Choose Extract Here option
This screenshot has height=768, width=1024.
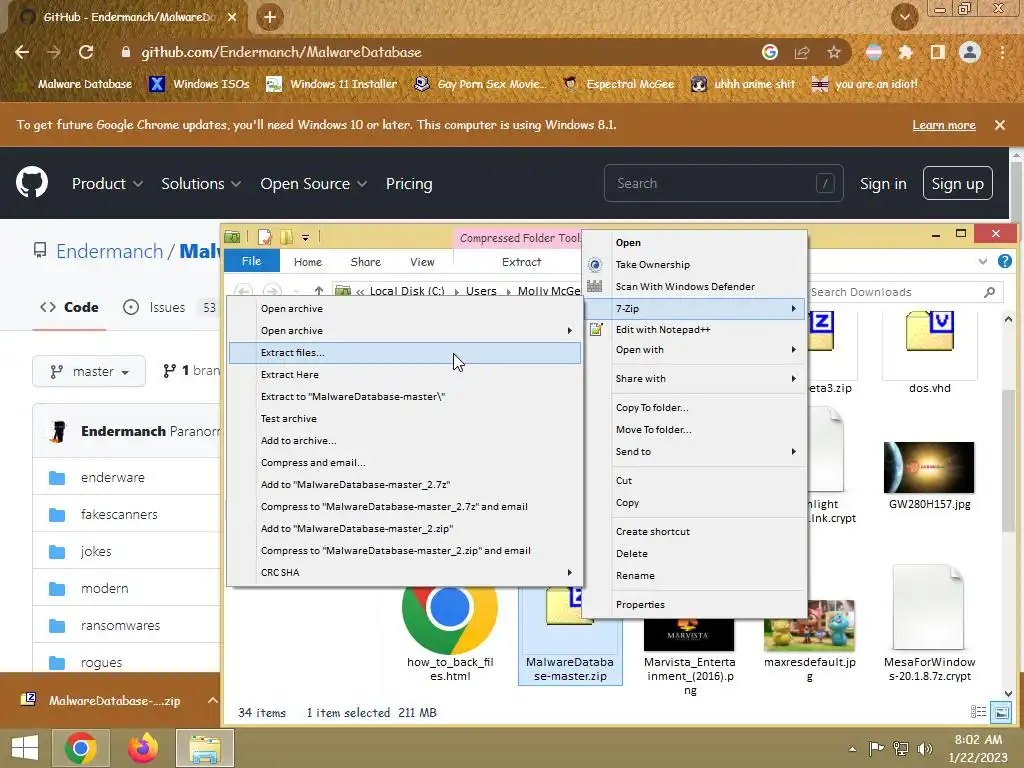coord(404,374)
